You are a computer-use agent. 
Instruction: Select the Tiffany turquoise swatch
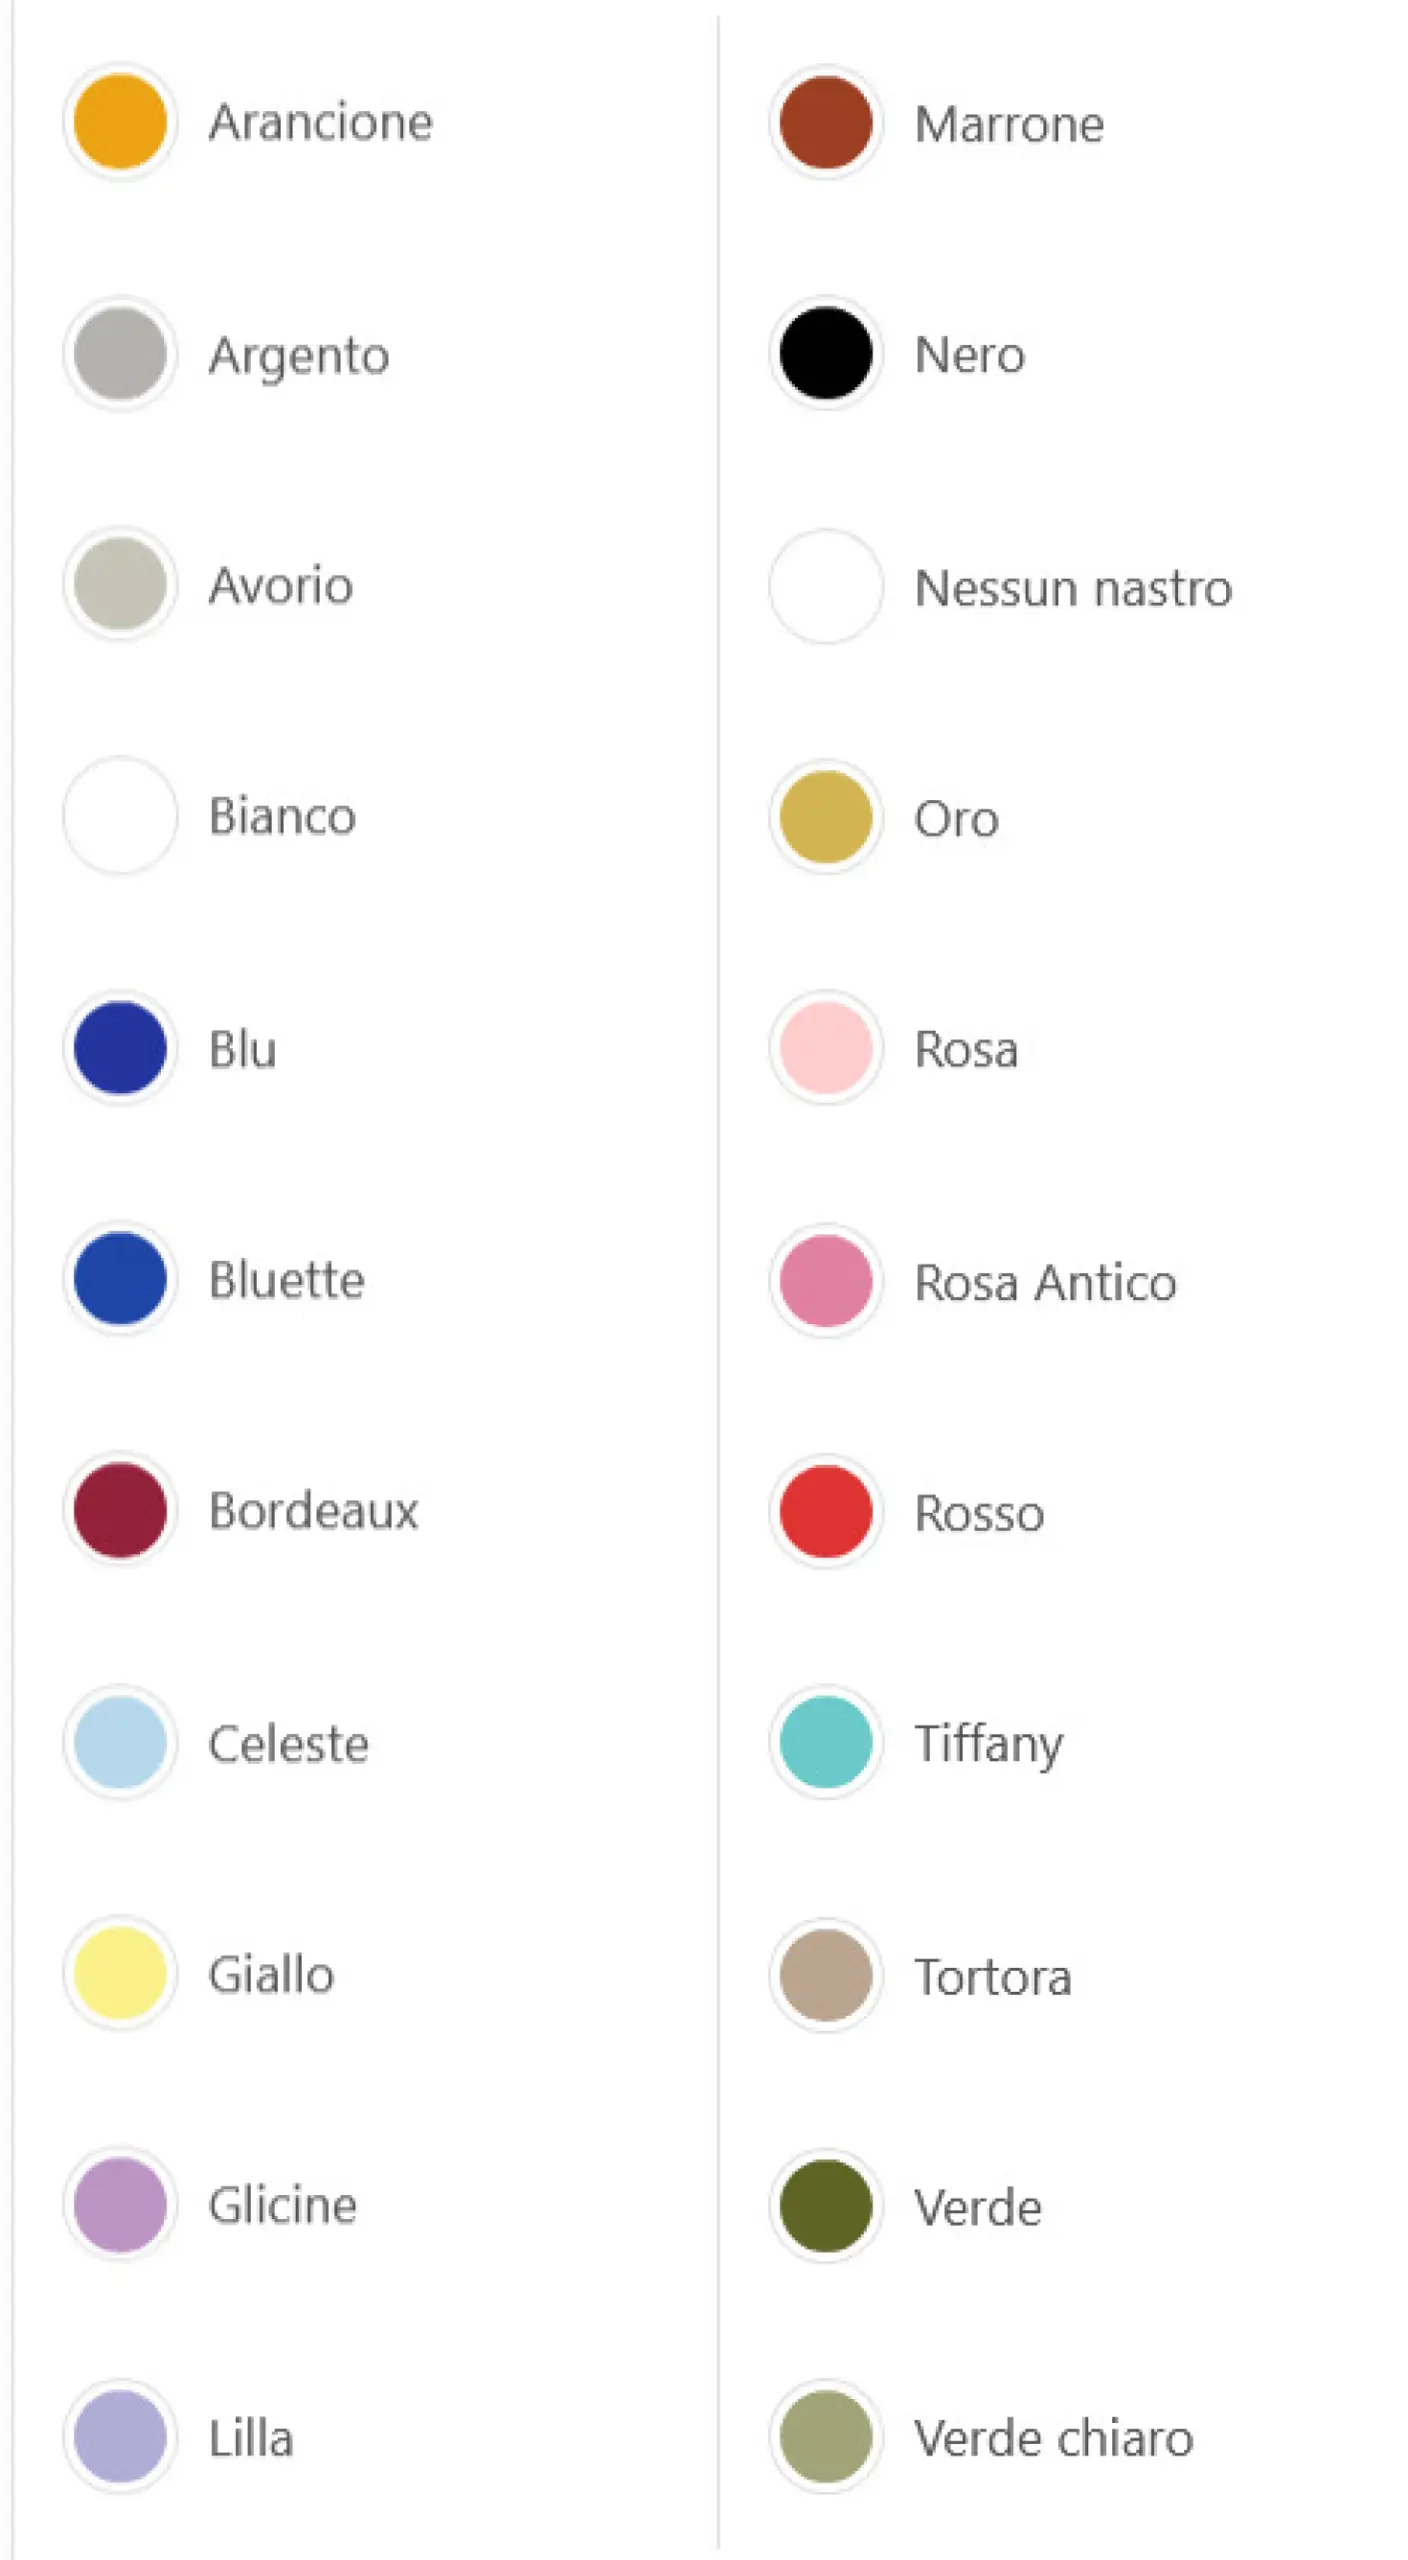pos(826,1742)
